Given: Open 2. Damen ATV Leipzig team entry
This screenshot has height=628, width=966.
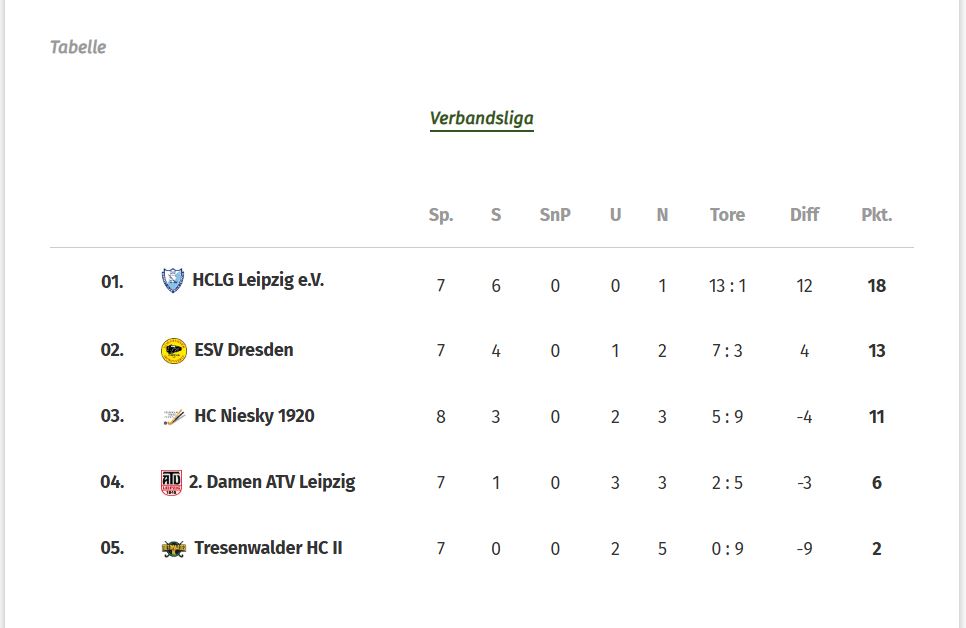Looking at the screenshot, I should 272,482.
